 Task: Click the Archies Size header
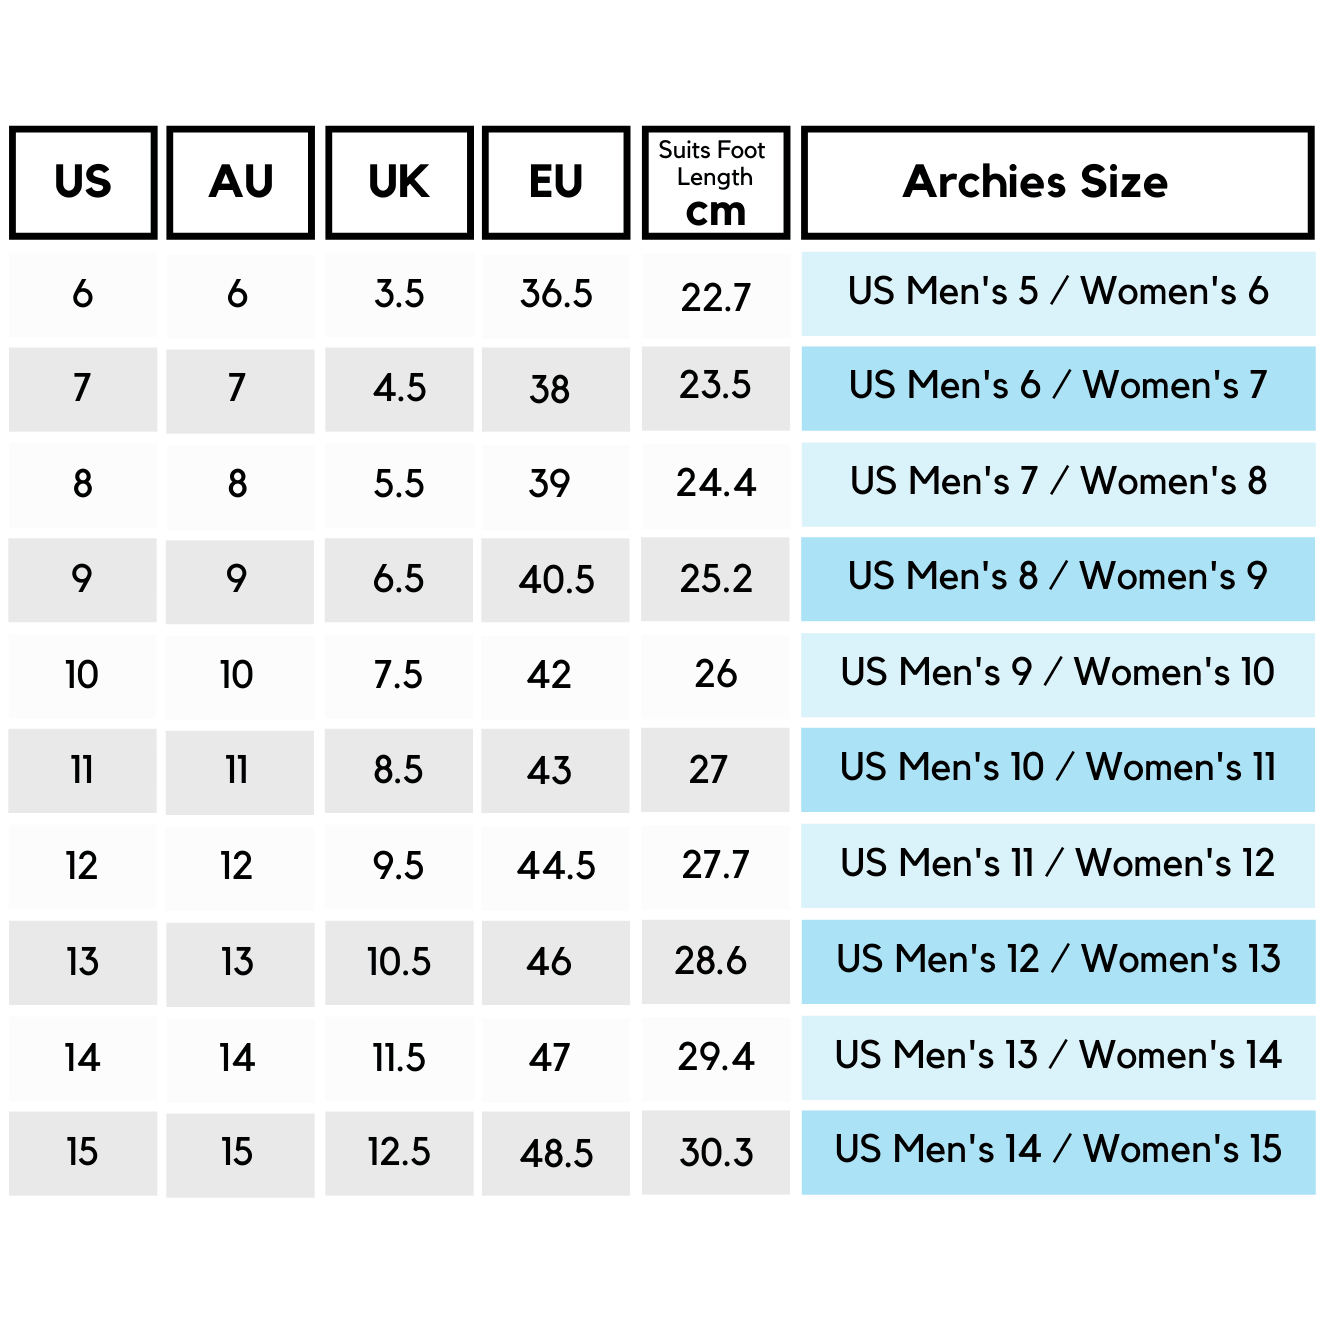tap(1057, 182)
